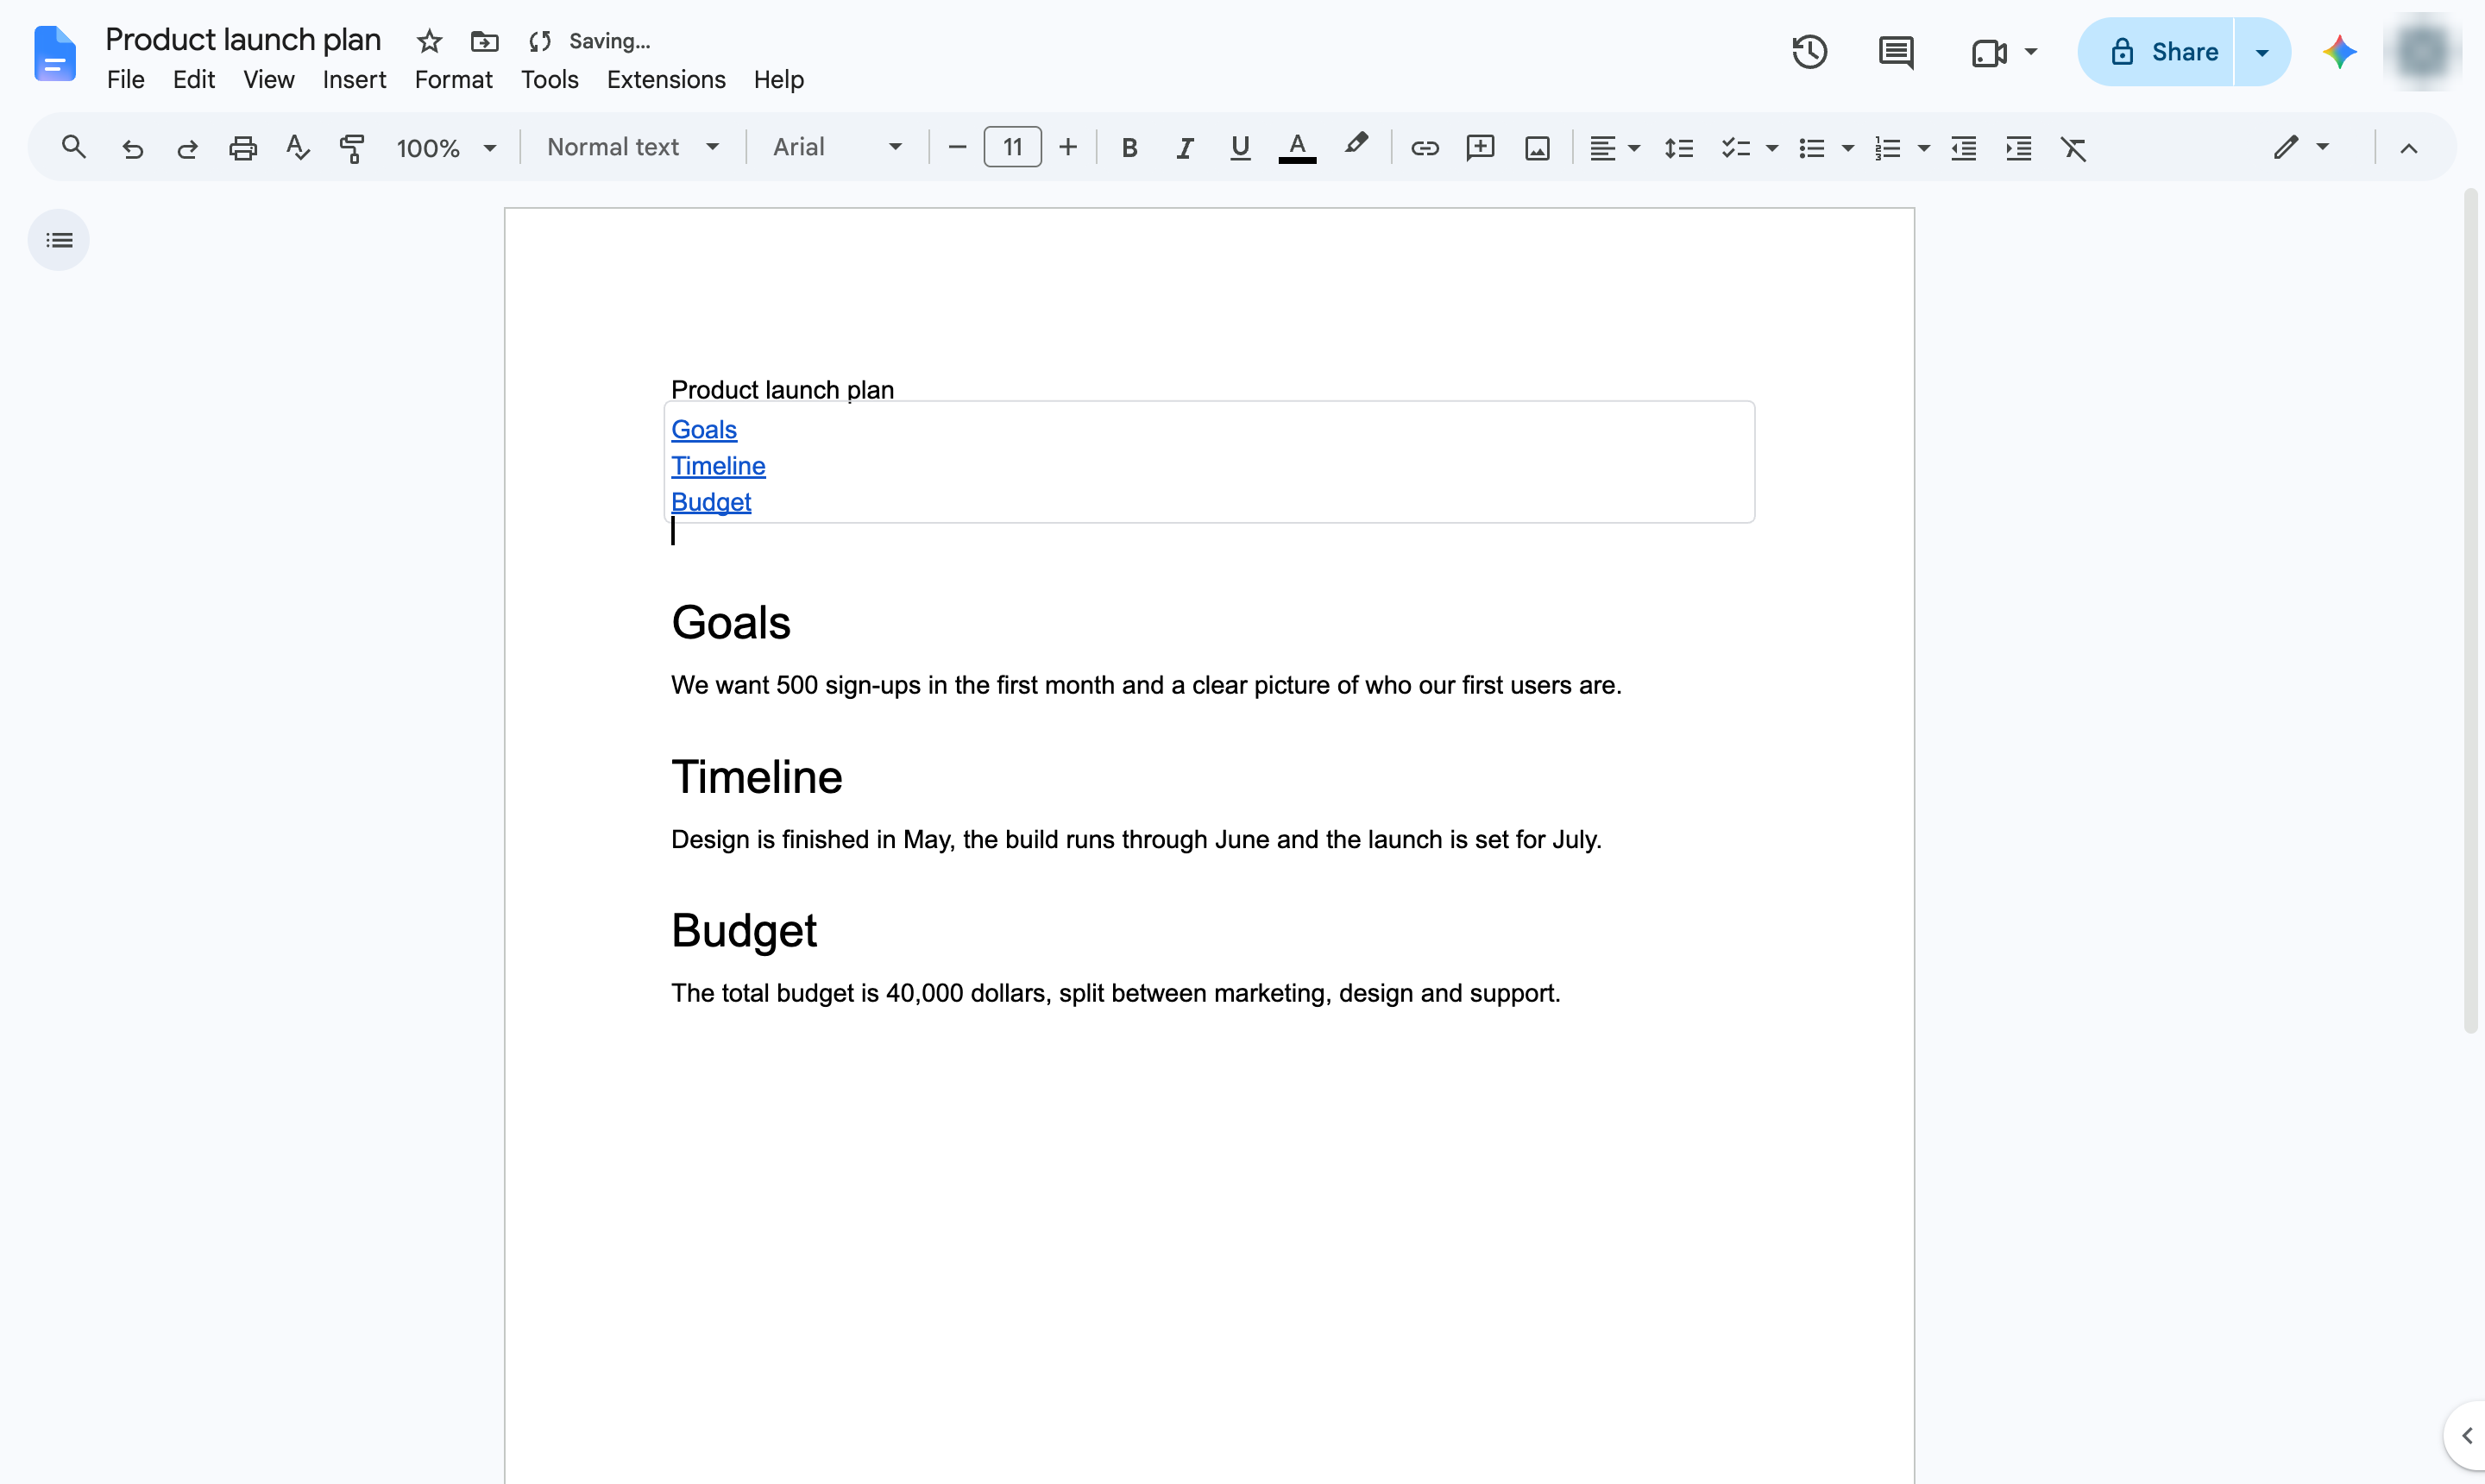Clear formatting from selected text
The width and height of the screenshot is (2485, 1484).
coord(2073,148)
